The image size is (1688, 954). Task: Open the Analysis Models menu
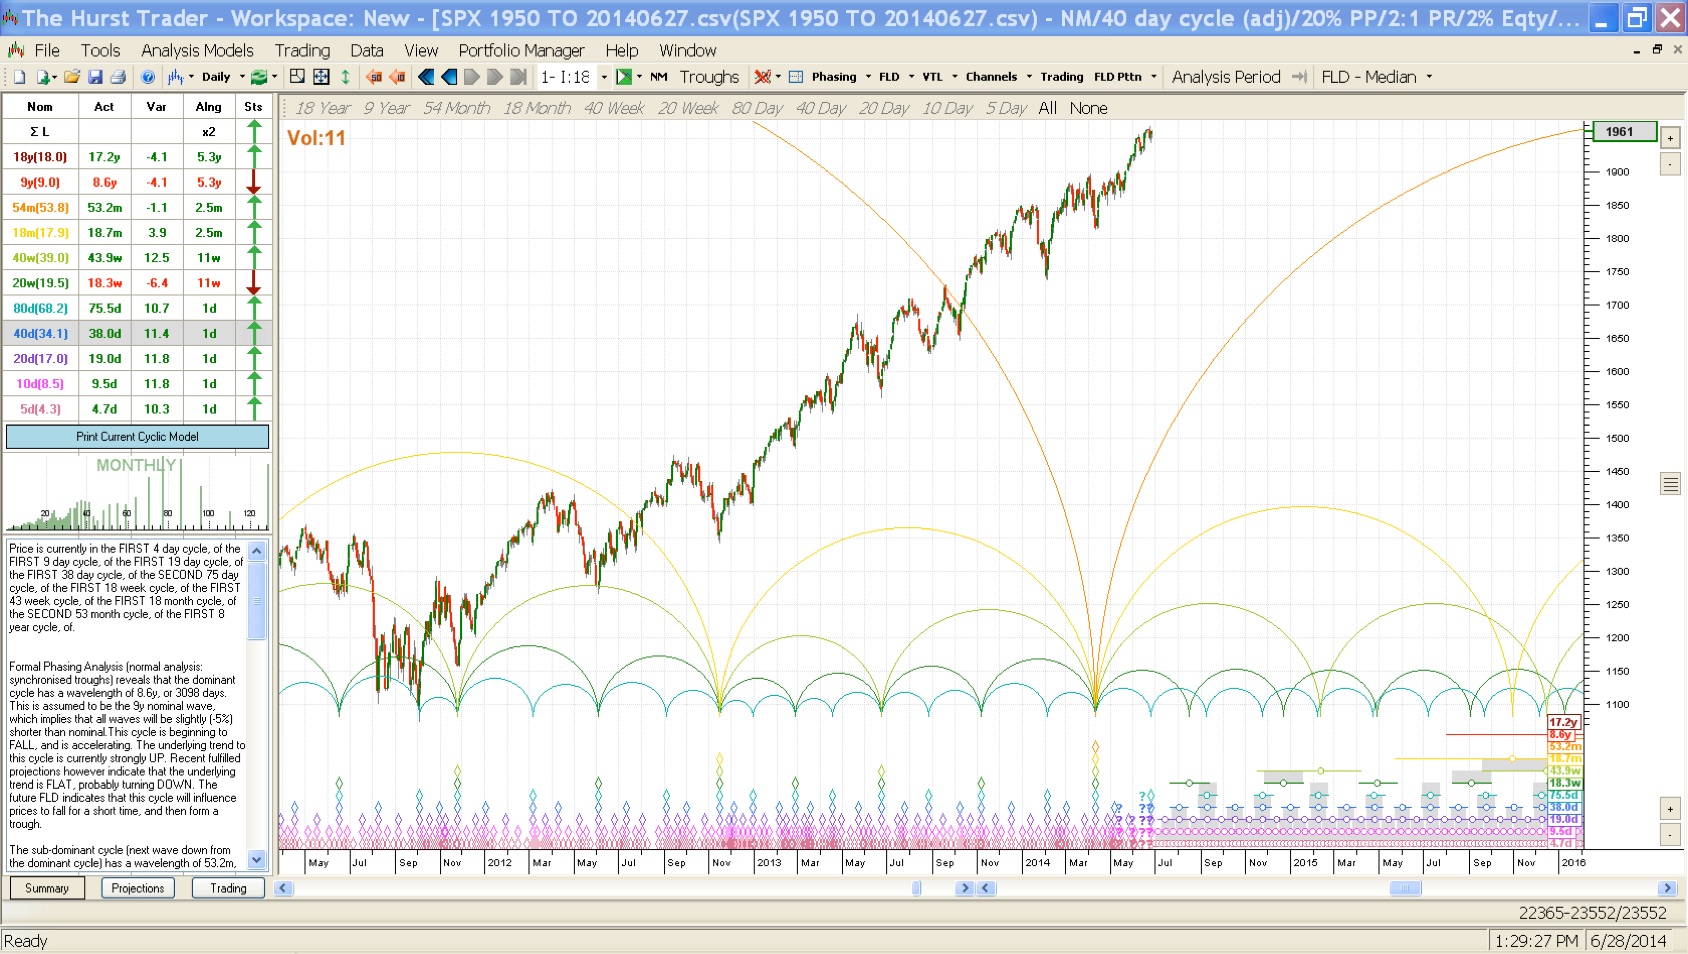[x=197, y=50]
